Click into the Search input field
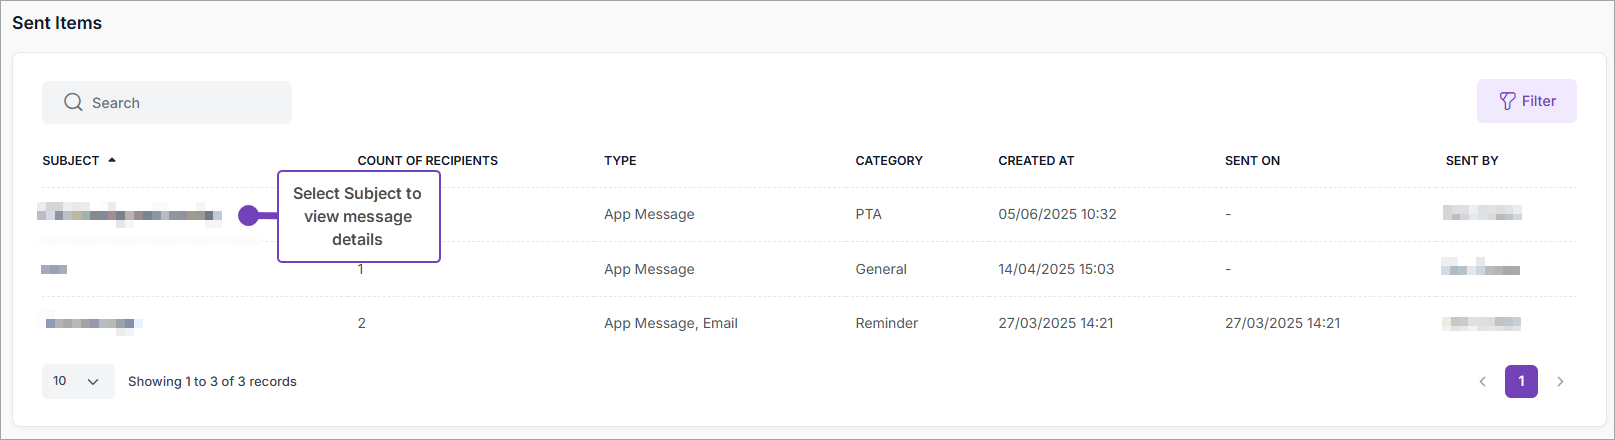The image size is (1615, 440). (x=180, y=102)
